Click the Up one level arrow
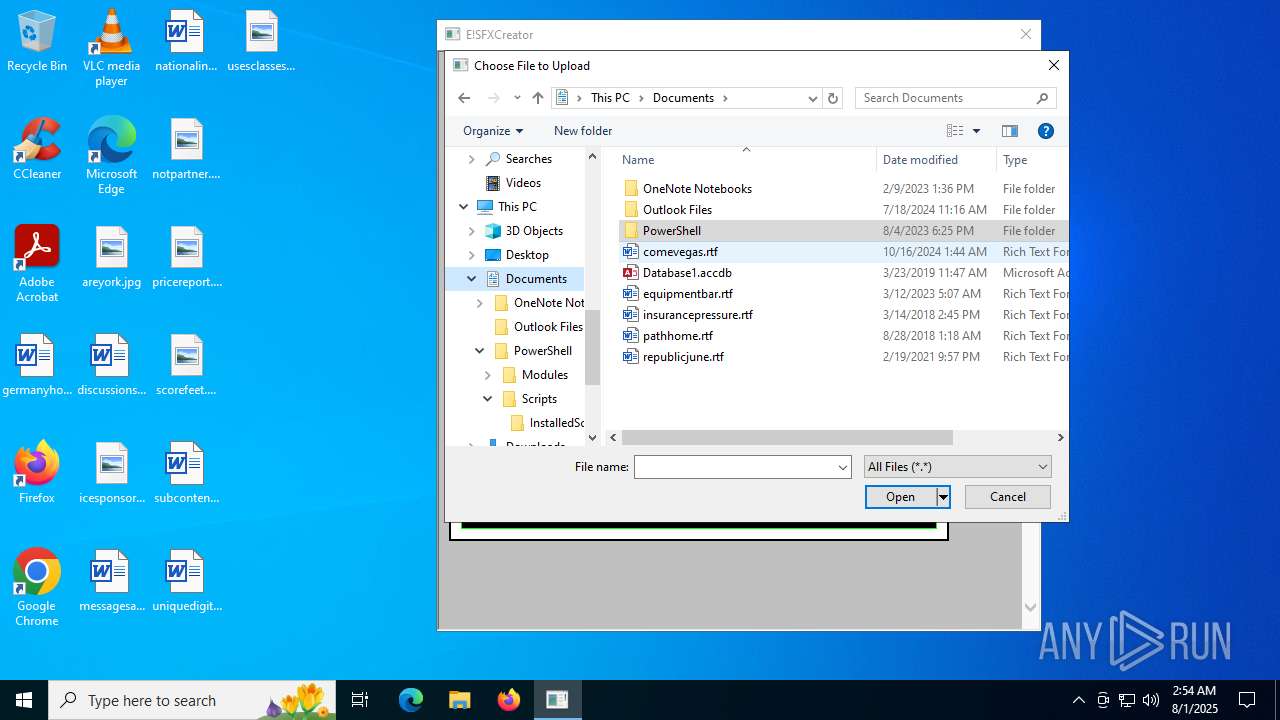The height and width of the screenshot is (720, 1280). [538, 98]
